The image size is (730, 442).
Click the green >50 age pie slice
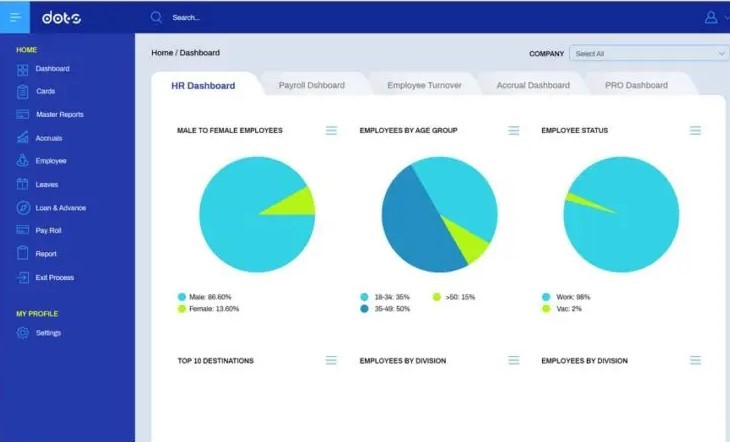[469, 241]
